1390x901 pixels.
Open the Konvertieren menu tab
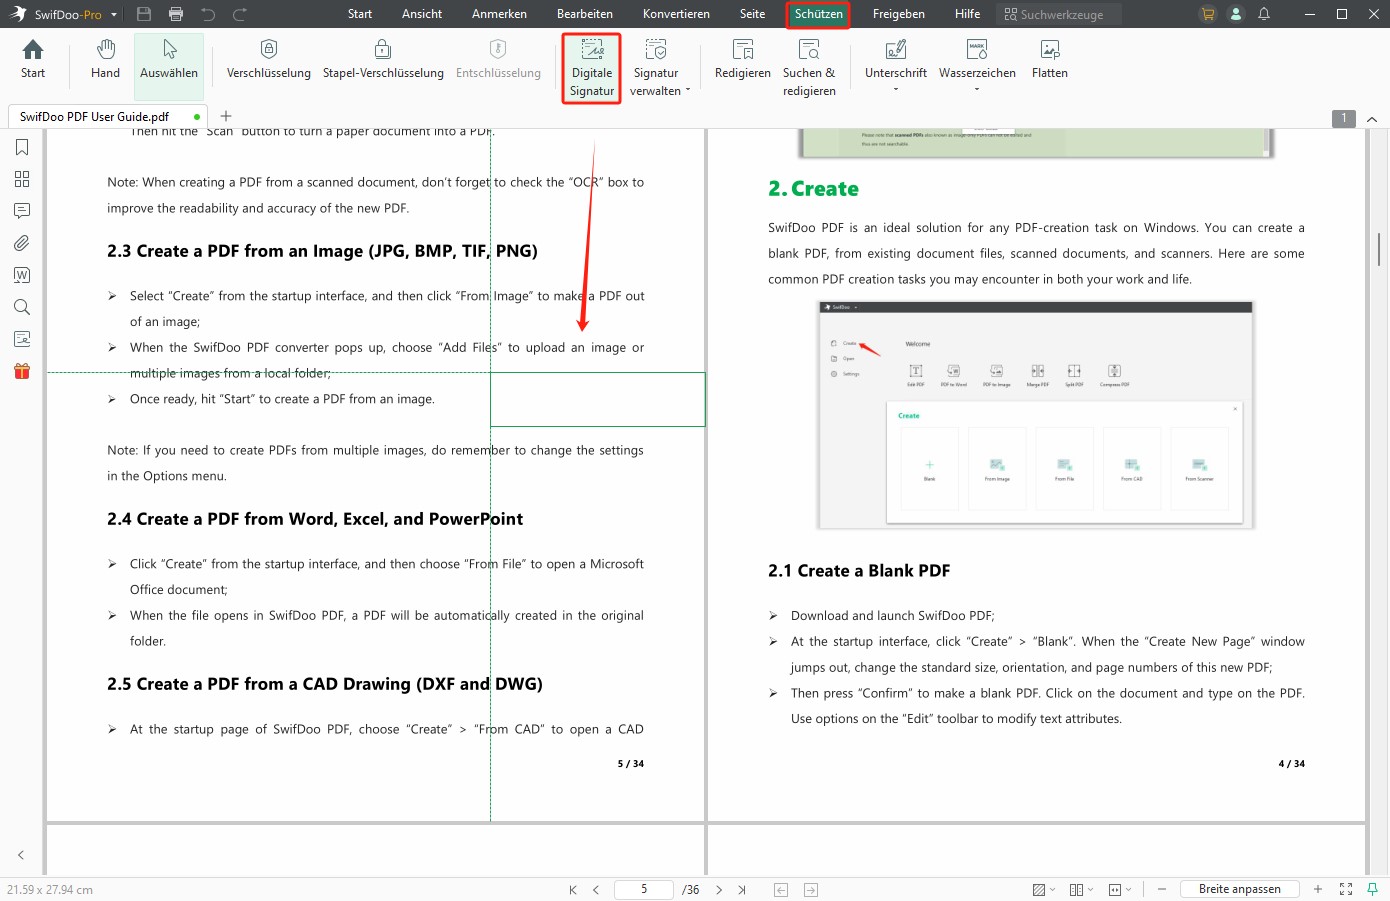click(x=676, y=14)
